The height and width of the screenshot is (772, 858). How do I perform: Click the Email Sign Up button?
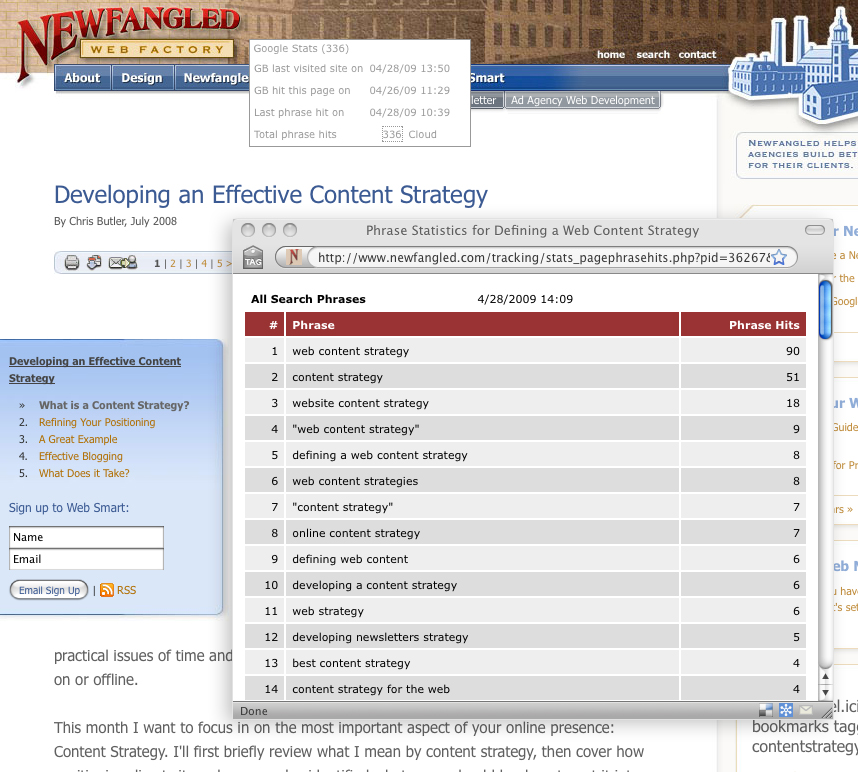point(49,590)
